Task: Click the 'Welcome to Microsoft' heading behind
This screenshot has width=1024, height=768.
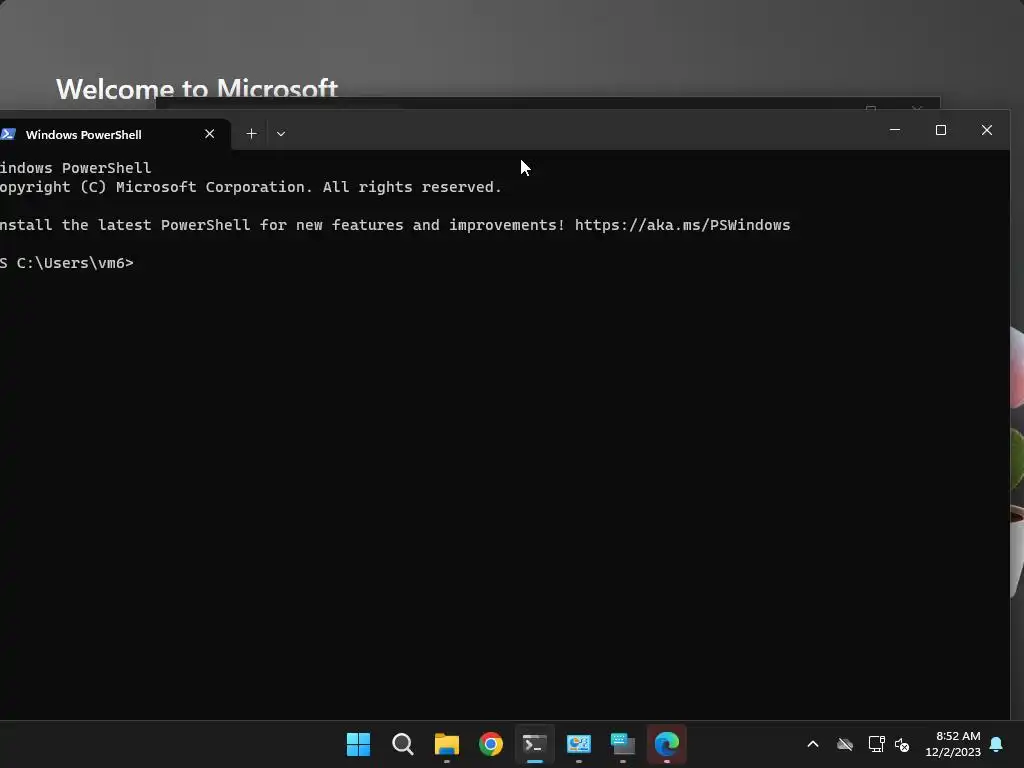Action: [197, 88]
